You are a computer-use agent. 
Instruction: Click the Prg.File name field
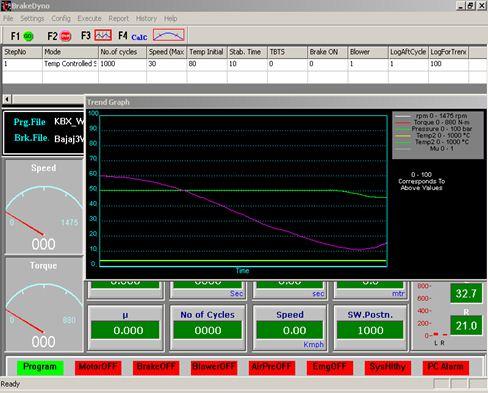coord(69,121)
